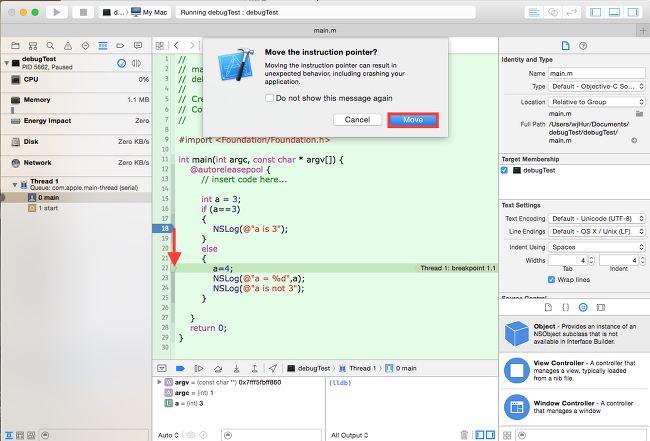
Task: Collapse Thread 1 disclosure triangle
Action: [15, 184]
